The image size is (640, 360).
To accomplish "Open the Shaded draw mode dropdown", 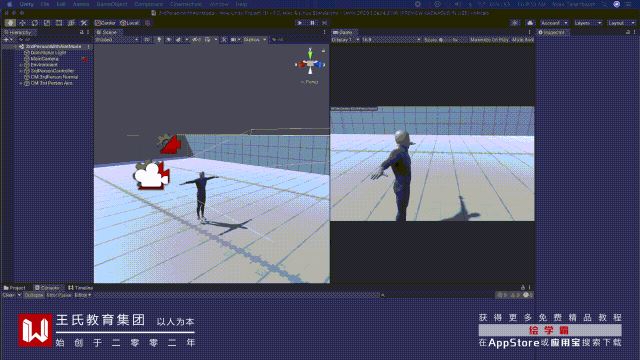I will [x=117, y=40].
